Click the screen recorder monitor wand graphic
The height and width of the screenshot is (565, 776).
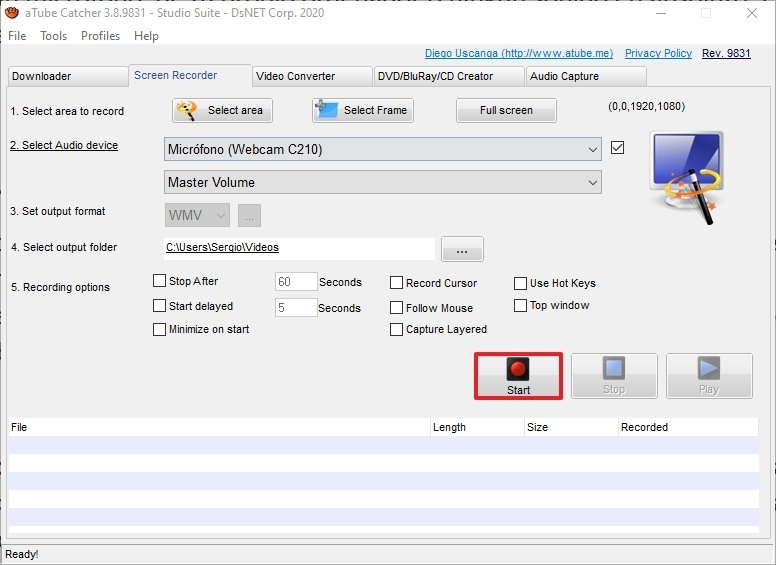688,177
